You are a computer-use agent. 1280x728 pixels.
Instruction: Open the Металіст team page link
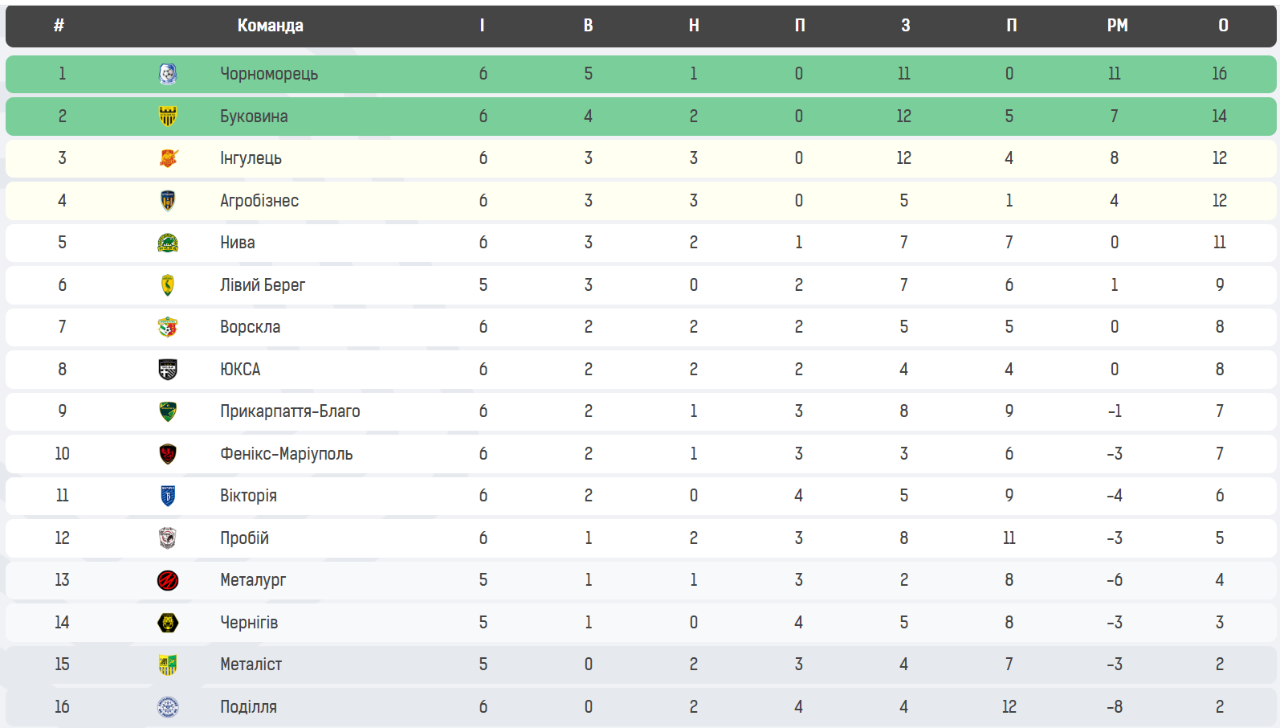pyautogui.click(x=251, y=665)
